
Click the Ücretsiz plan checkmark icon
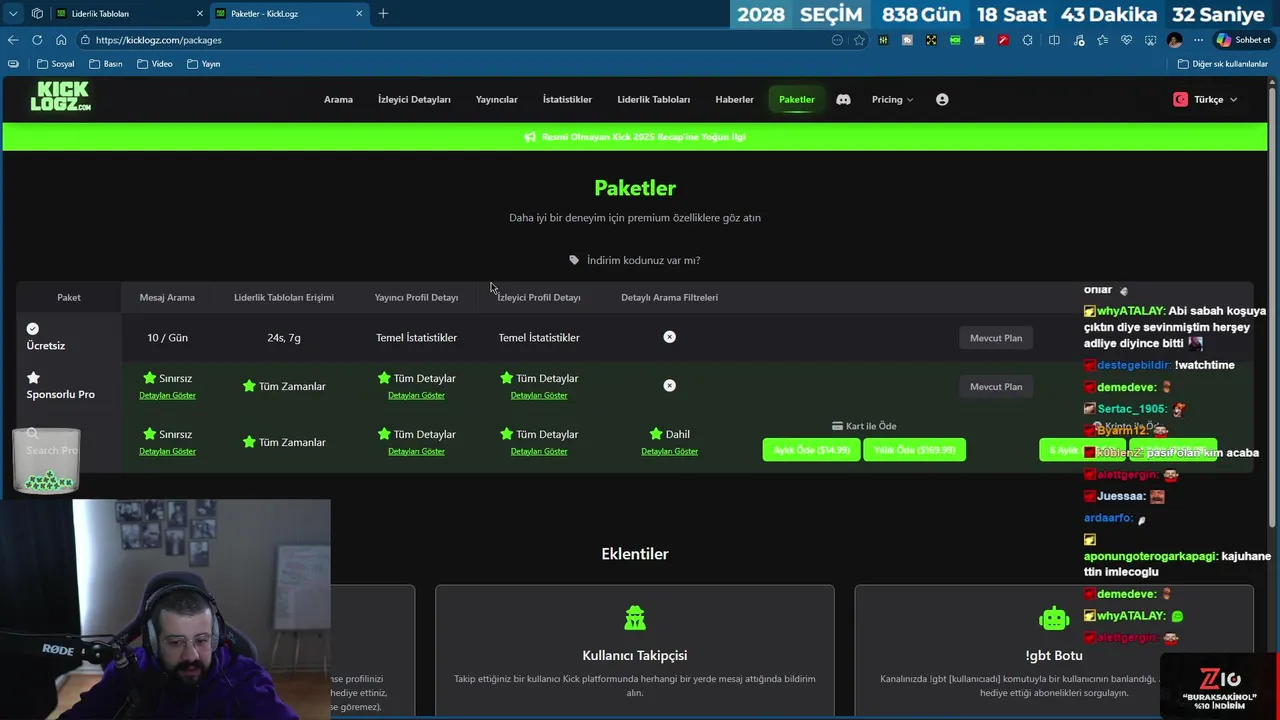[33, 328]
